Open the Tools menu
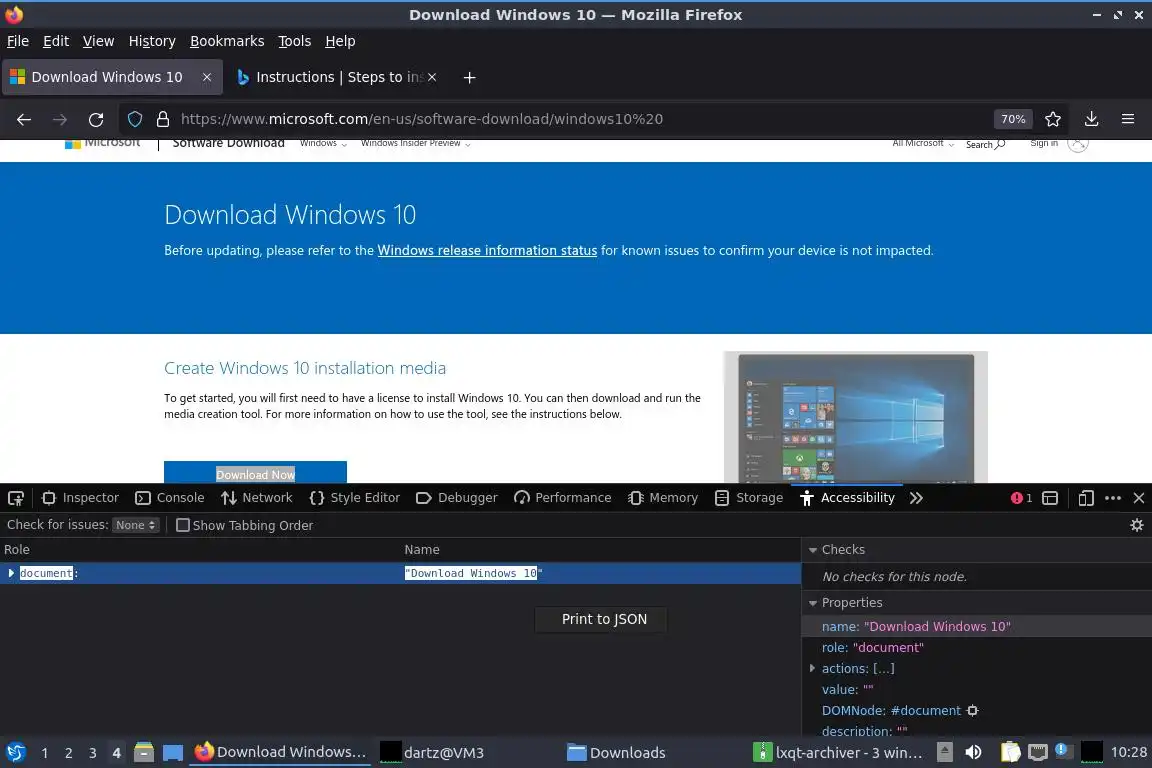The width and height of the screenshot is (1152, 768). [x=295, y=41]
